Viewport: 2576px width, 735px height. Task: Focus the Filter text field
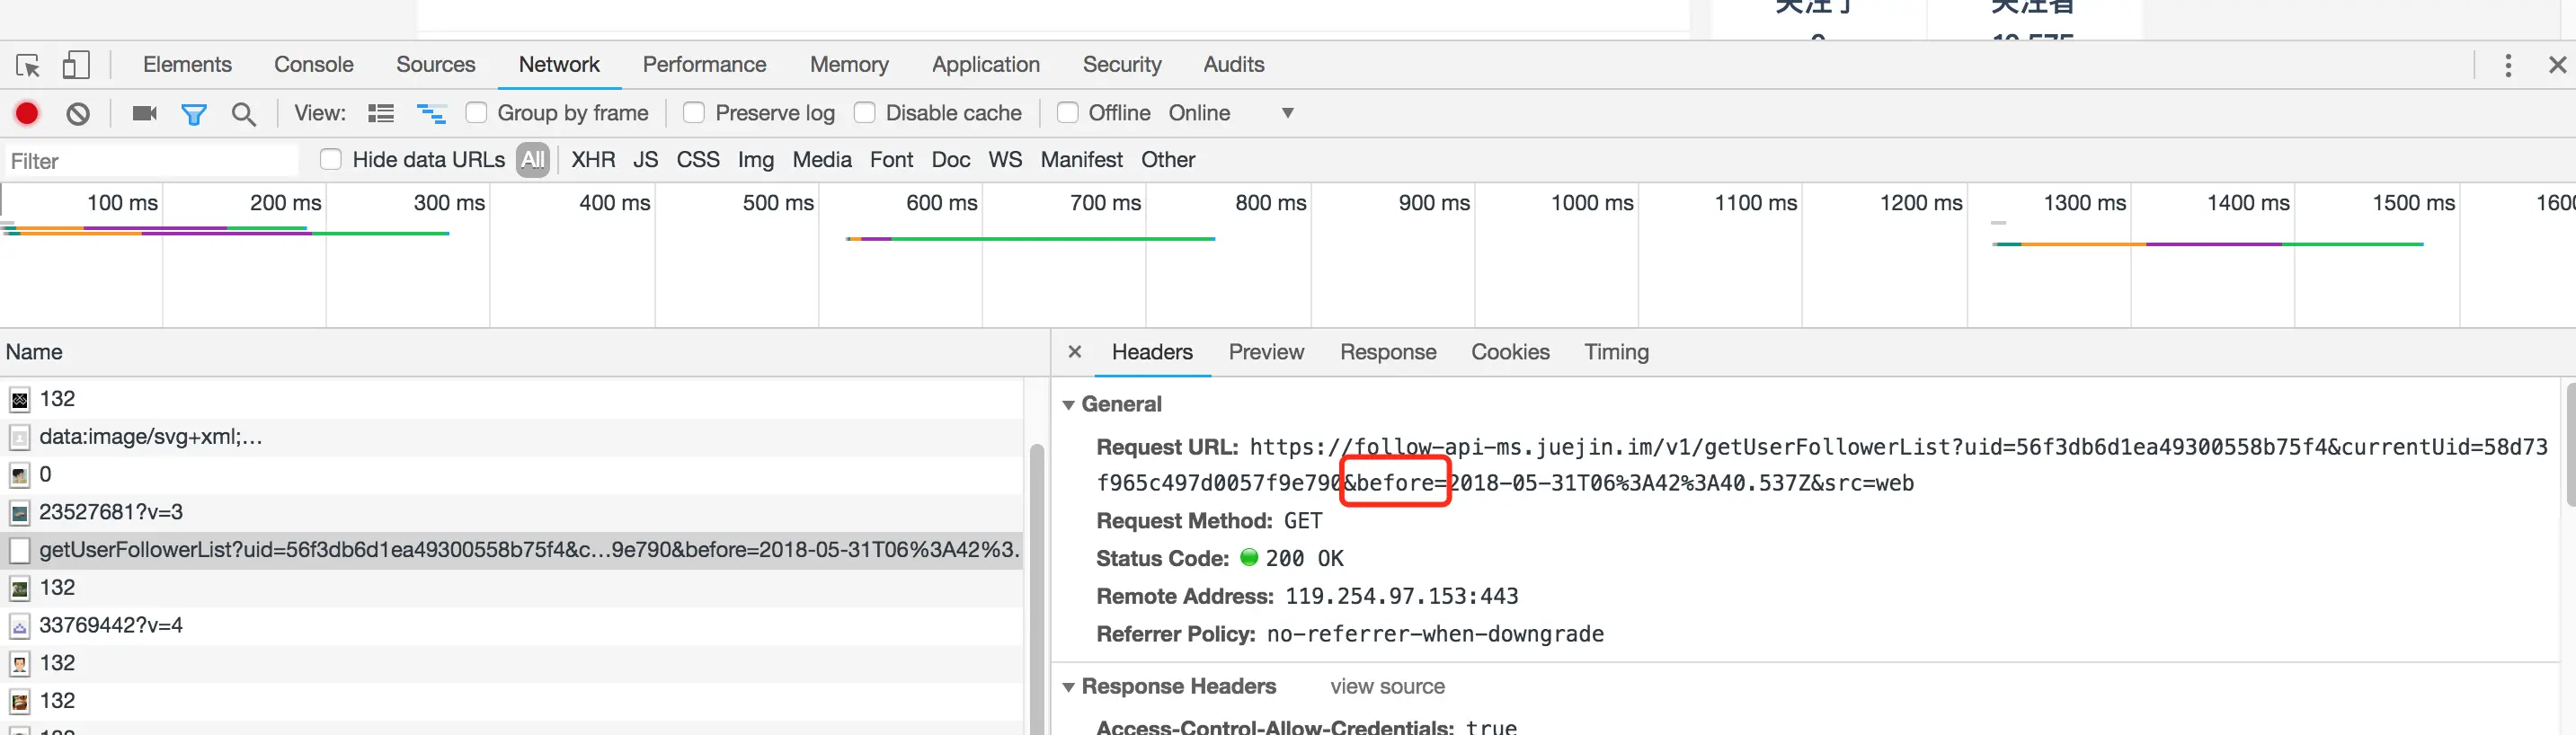pos(152,161)
